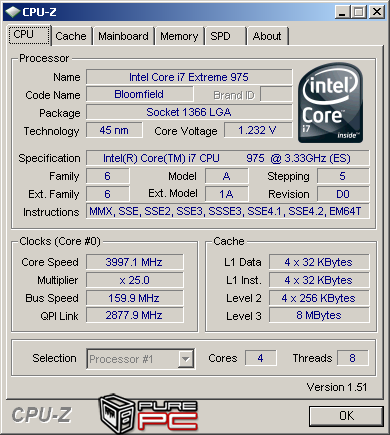Click the Processor #1 combo box field
The height and width of the screenshot is (435, 390).
pos(141,359)
